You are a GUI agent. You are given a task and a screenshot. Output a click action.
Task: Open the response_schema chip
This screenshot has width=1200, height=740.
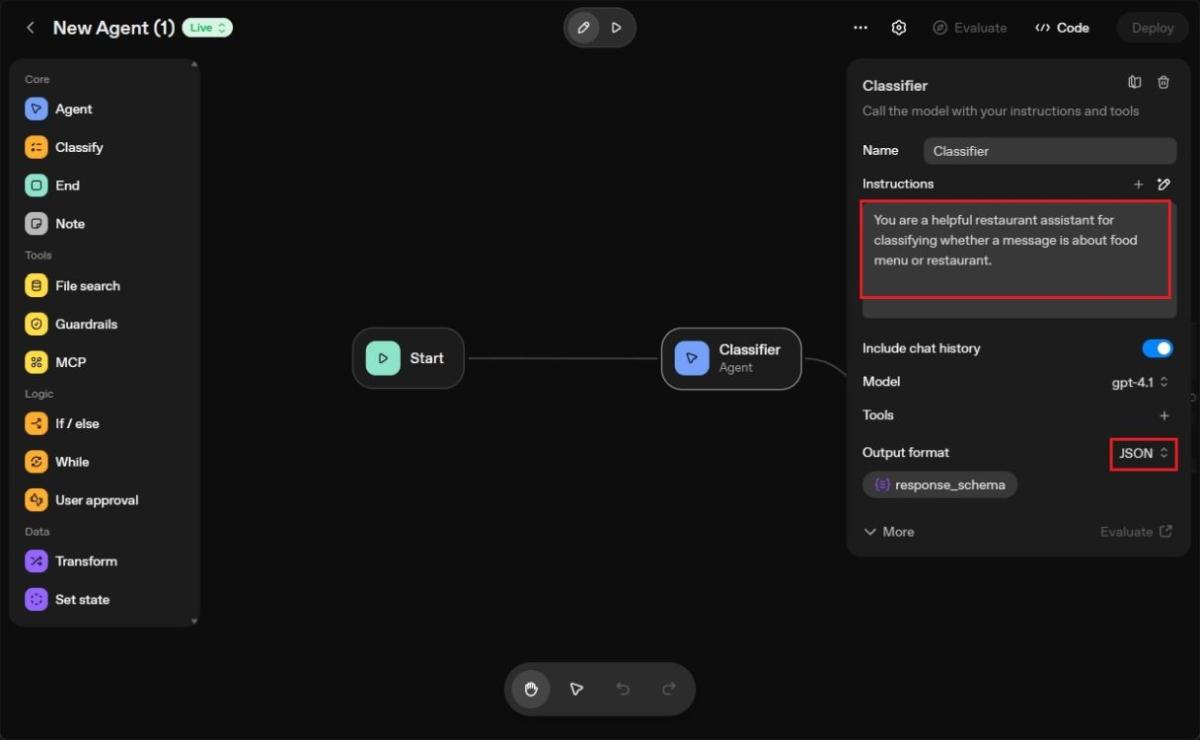939,484
